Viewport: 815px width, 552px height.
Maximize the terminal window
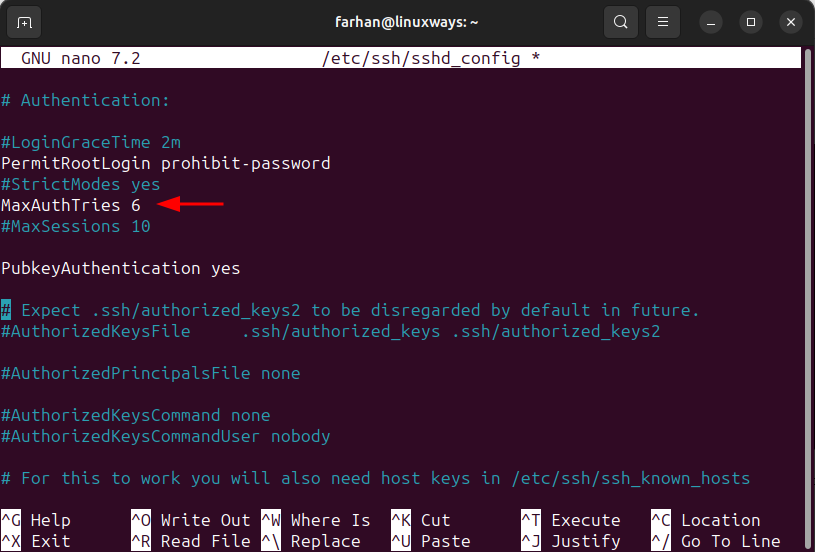pyautogui.click(x=751, y=22)
